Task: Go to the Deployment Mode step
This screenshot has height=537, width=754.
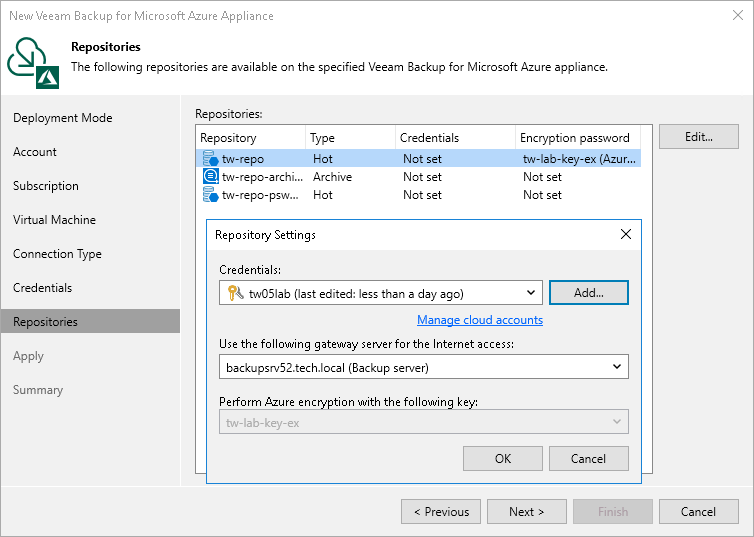Action: [x=62, y=118]
